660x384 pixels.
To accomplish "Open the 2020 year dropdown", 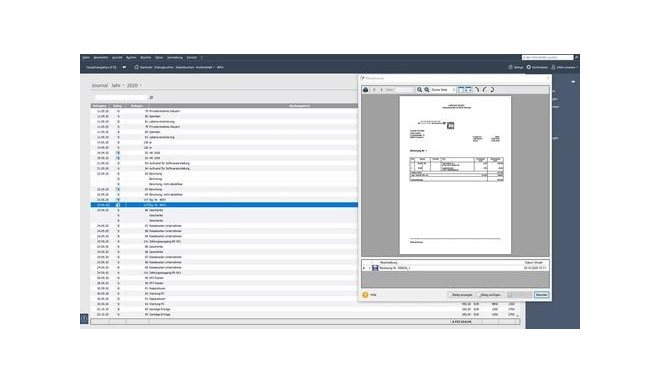I will [x=134, y=85].
